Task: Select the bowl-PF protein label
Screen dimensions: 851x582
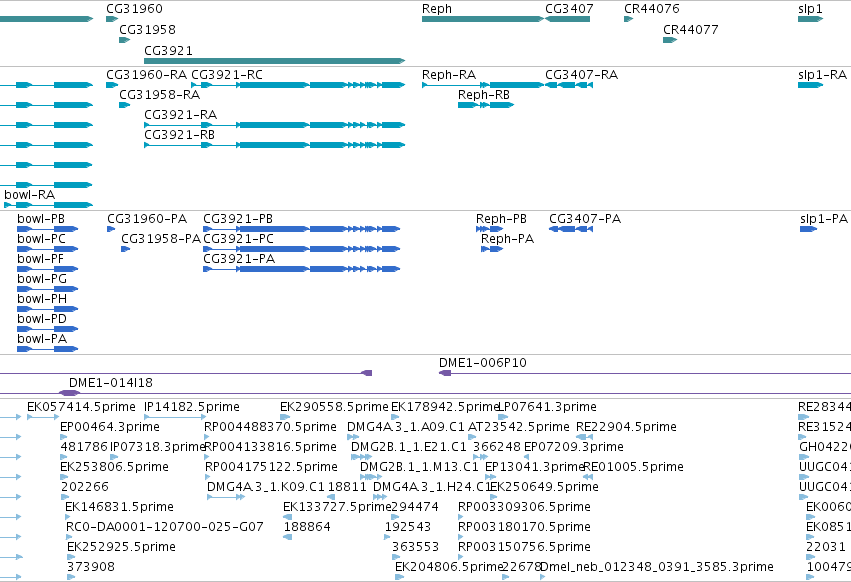Action: (x=40, y=259)
